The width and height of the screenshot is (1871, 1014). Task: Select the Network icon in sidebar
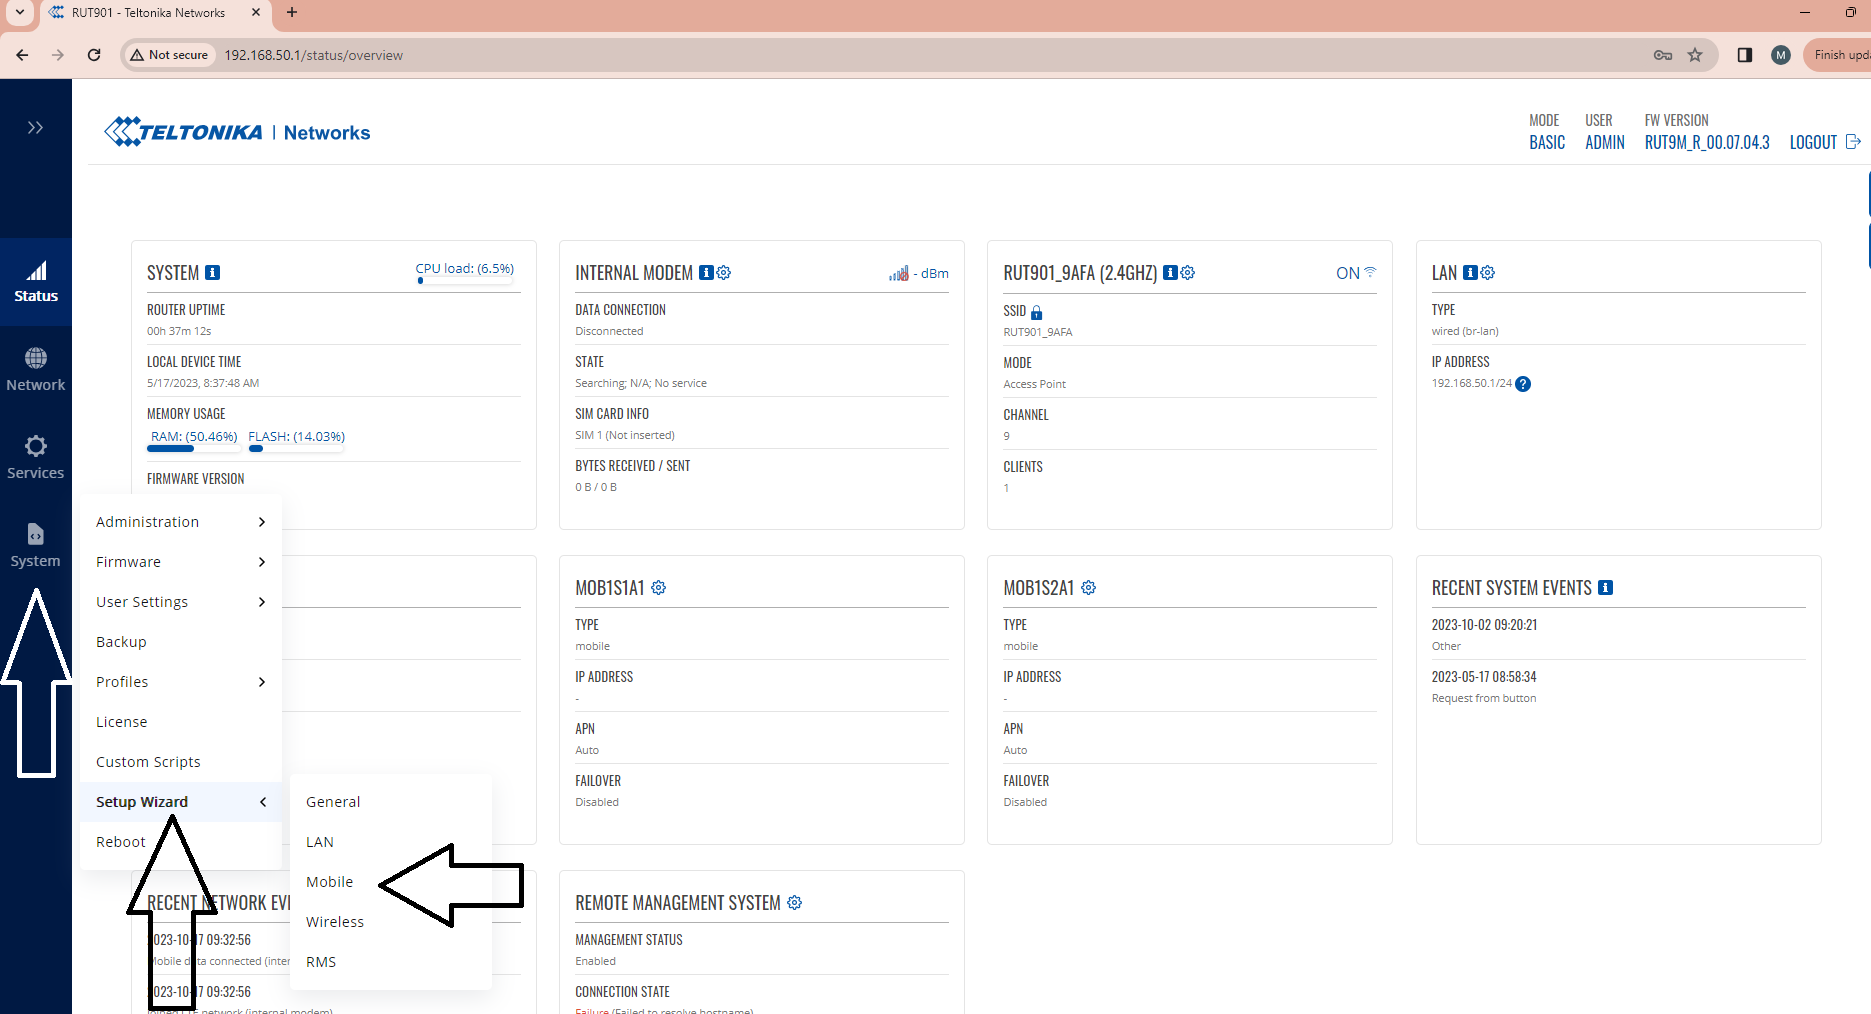coord(36,368)
